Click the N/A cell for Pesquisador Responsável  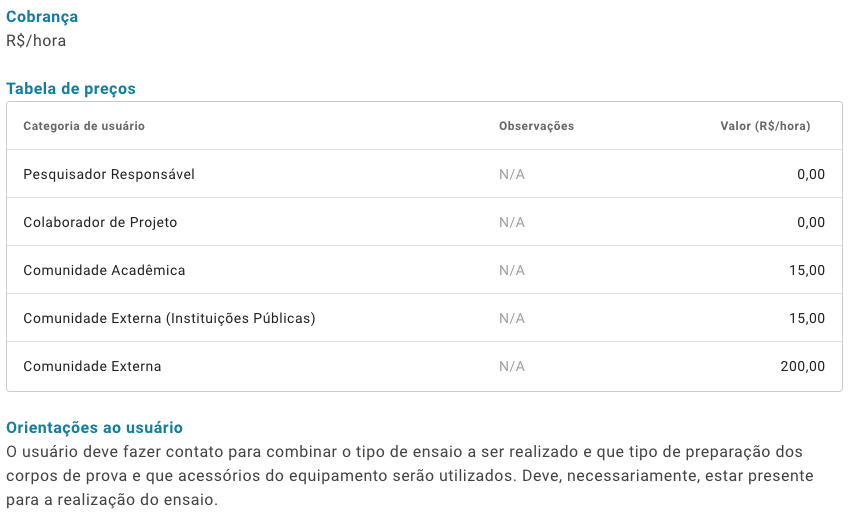[x=512, y=174]
